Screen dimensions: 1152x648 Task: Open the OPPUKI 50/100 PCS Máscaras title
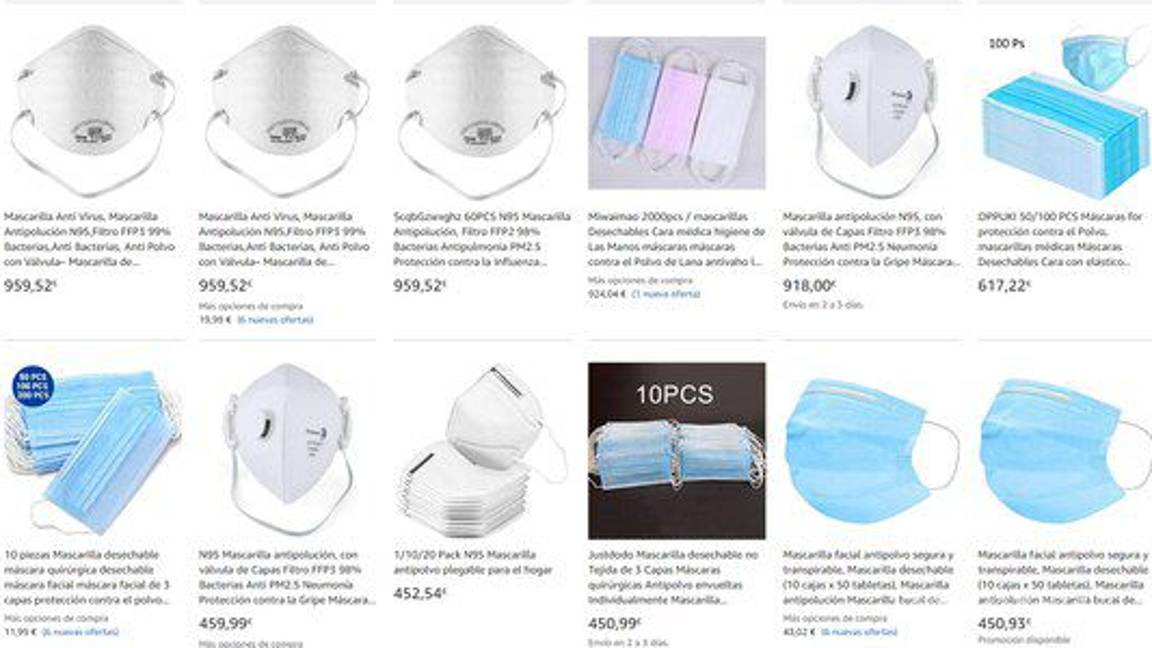pyautogui.click(x=1062, y=239)
